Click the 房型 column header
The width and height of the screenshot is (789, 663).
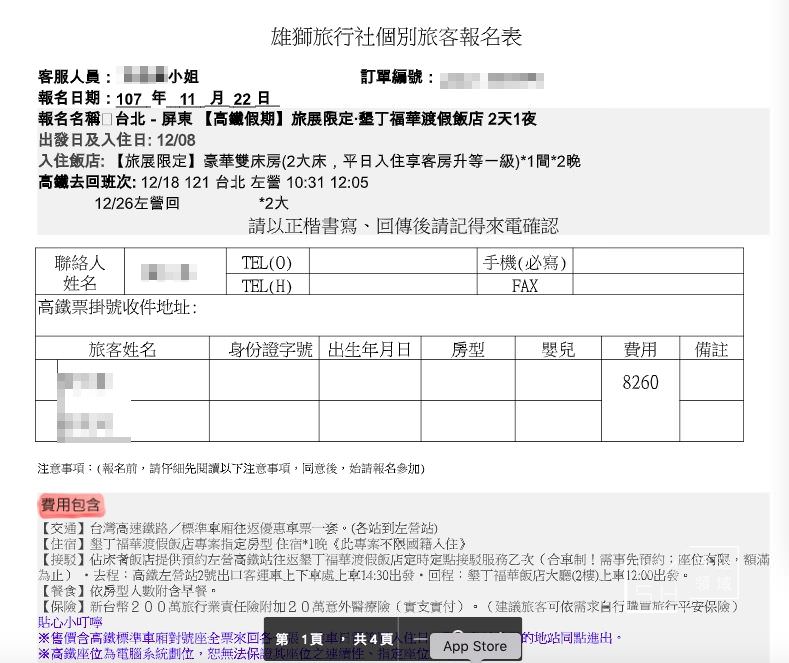tap(467, 349)
